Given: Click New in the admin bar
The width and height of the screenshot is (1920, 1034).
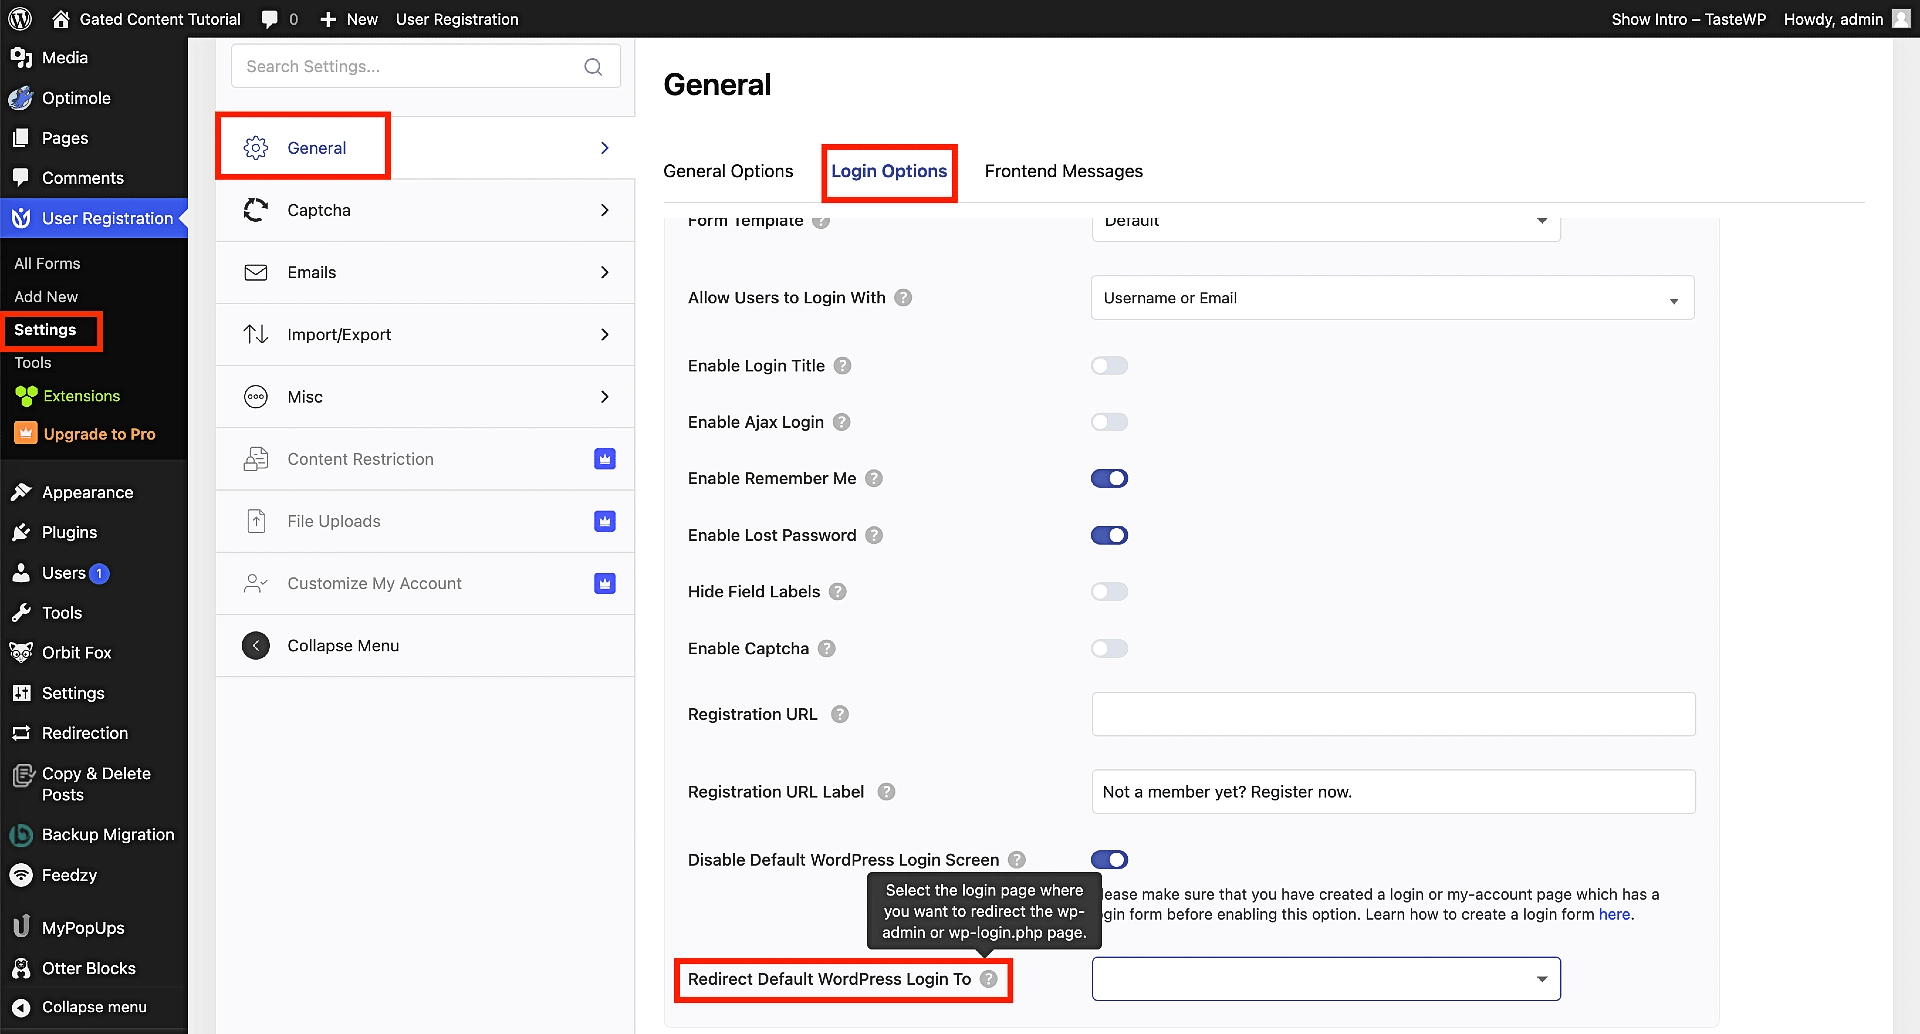Looking at the screenshot, I should click(x=349, y=19).
